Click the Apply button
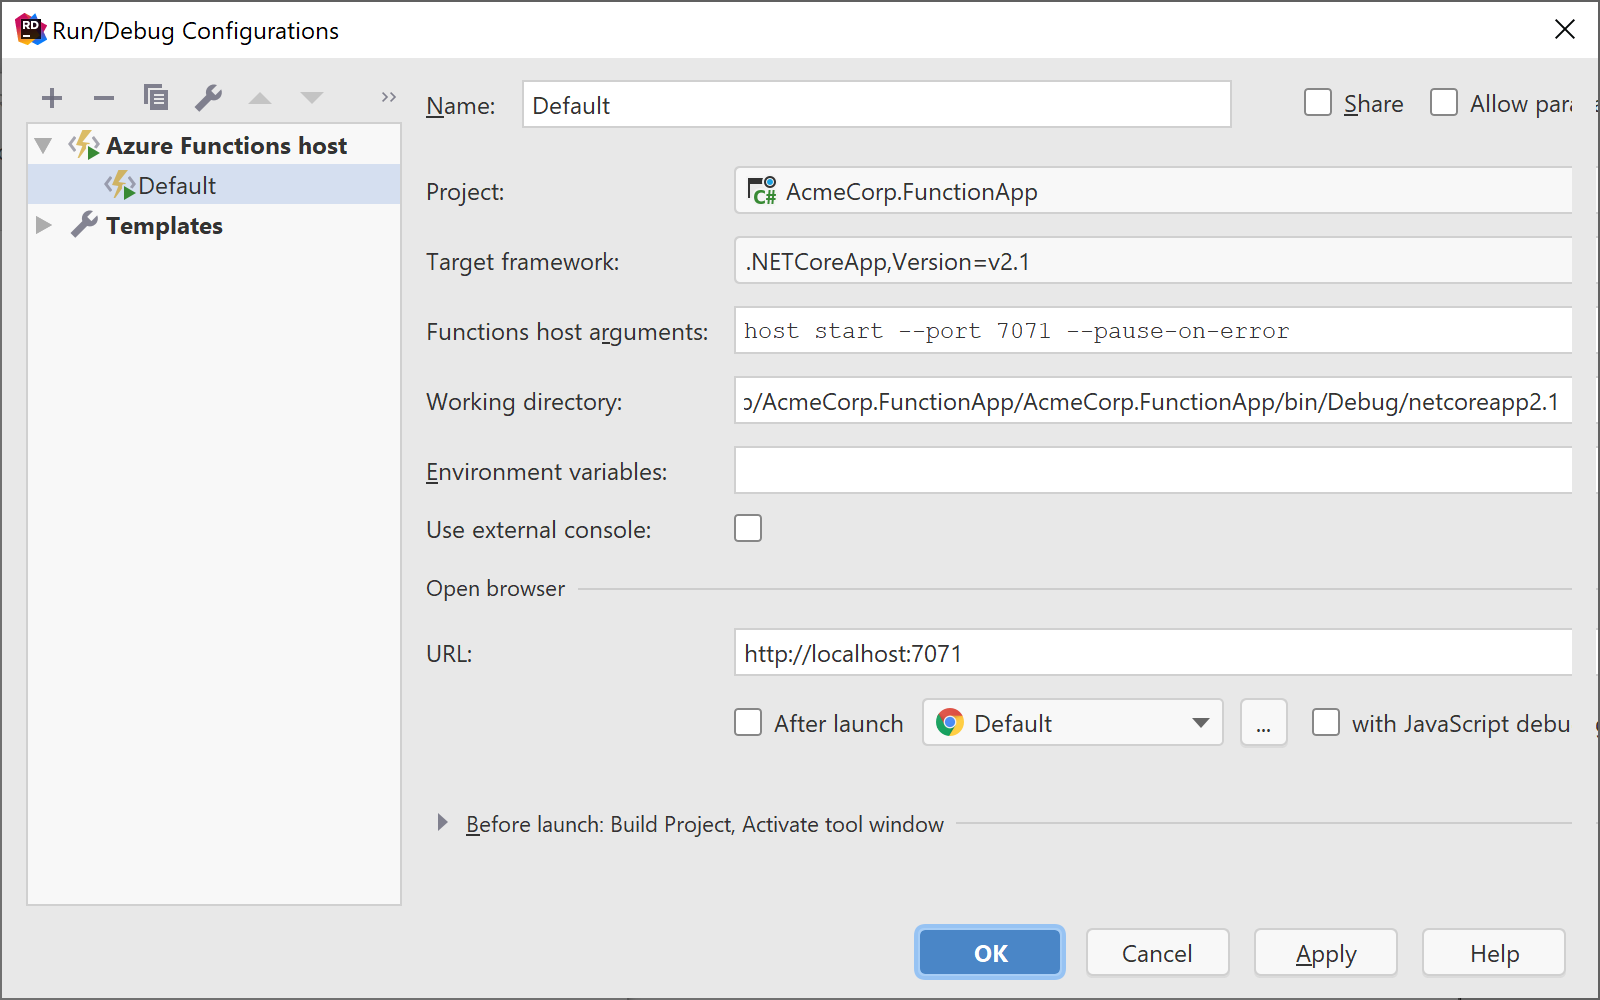Screen dimensions: 1600x1000 (1326, 953)
